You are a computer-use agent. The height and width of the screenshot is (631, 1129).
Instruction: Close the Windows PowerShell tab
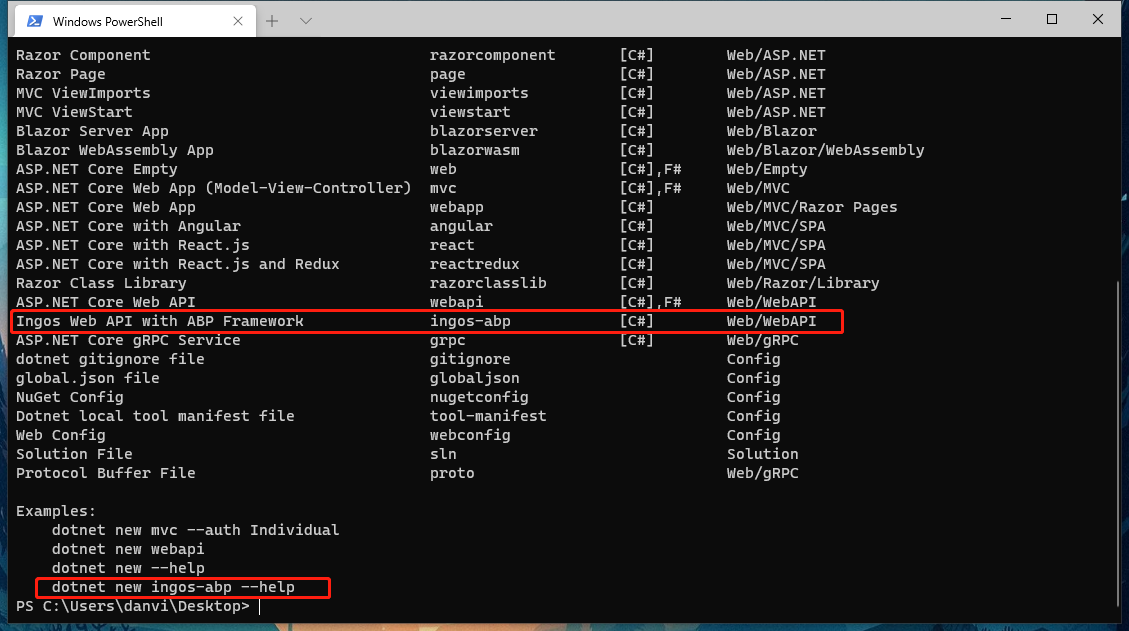tap(238, 21)
